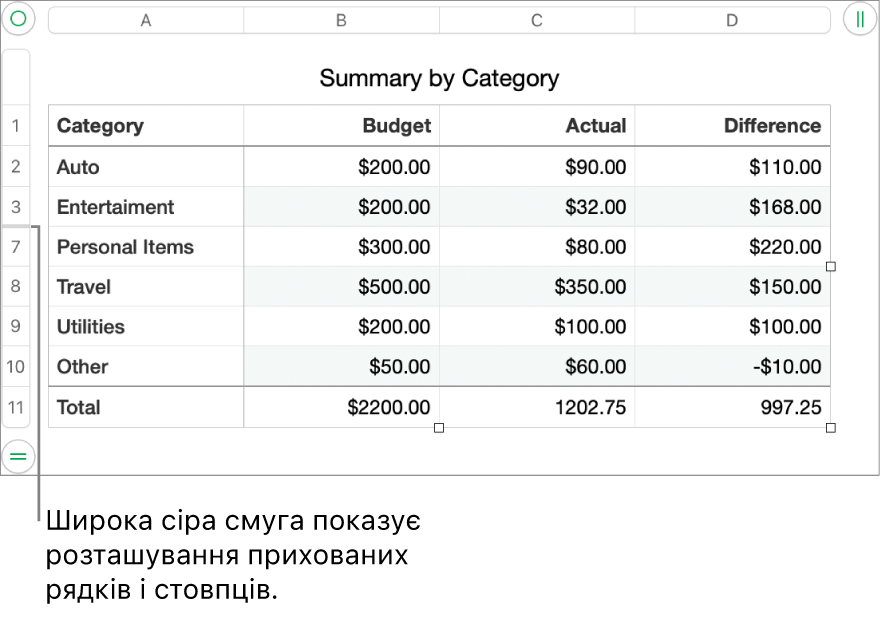Select row 7 header
The image size is (880, 617).
[x=16, y=247]
